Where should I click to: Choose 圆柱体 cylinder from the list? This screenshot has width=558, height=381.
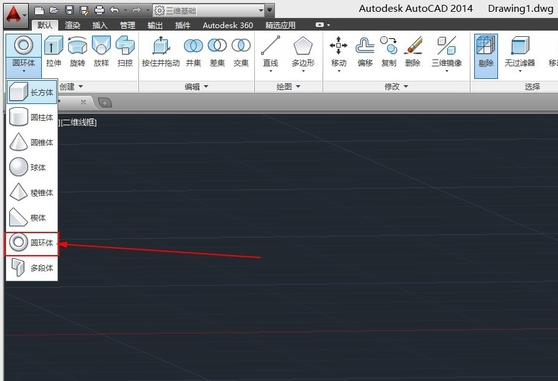click(32, 117)
